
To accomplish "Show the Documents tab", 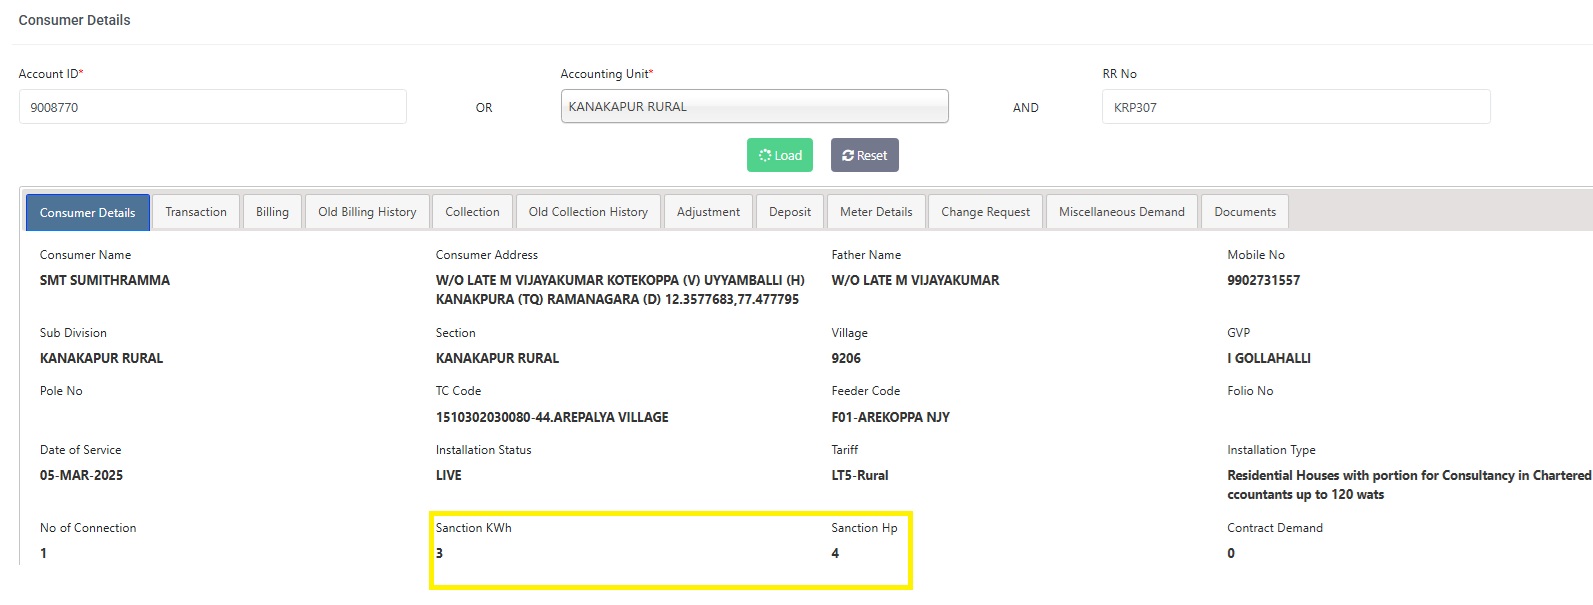I will pyautogui.click(x=1245, y=212).
